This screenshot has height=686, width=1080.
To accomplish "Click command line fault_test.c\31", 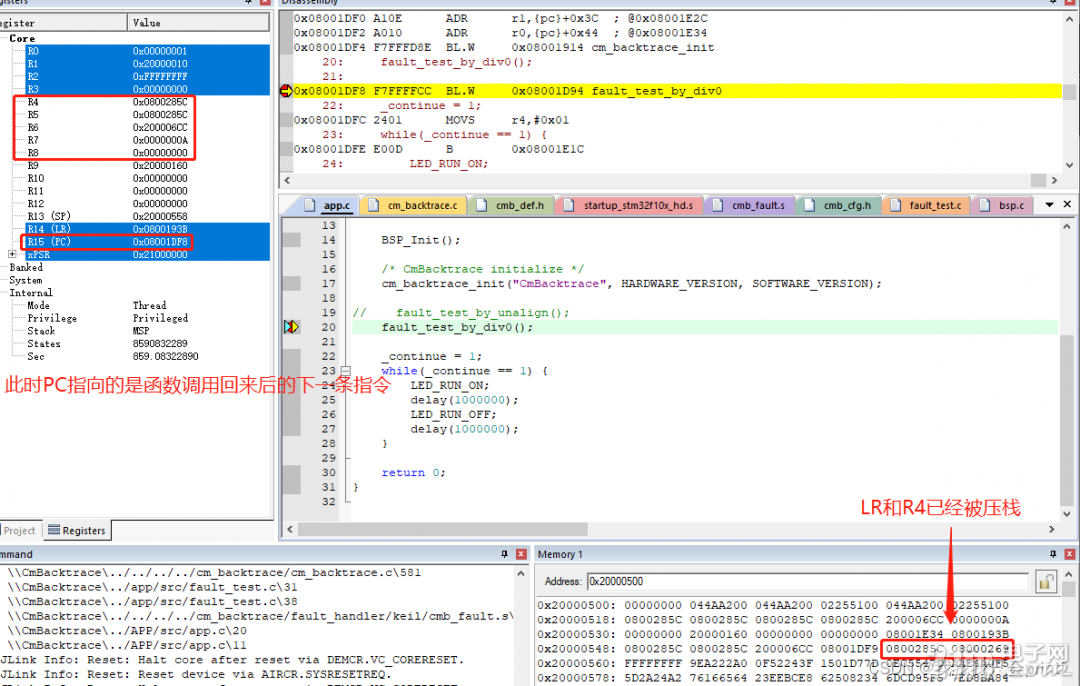I will point(152,588).
